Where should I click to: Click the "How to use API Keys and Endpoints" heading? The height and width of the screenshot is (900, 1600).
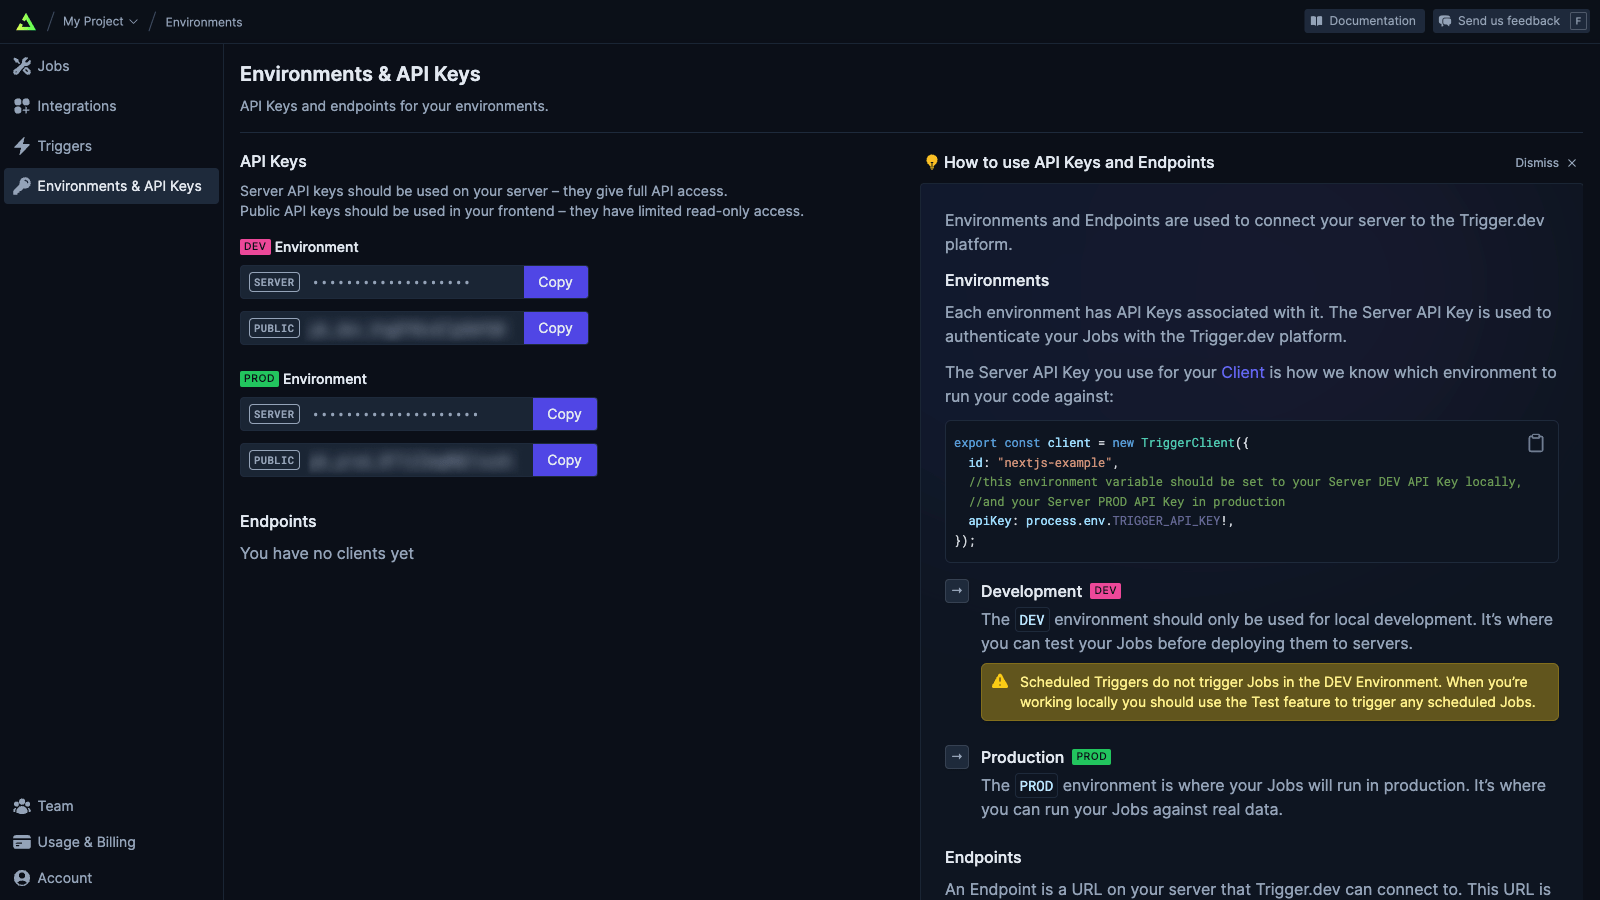click(1079, 163)
